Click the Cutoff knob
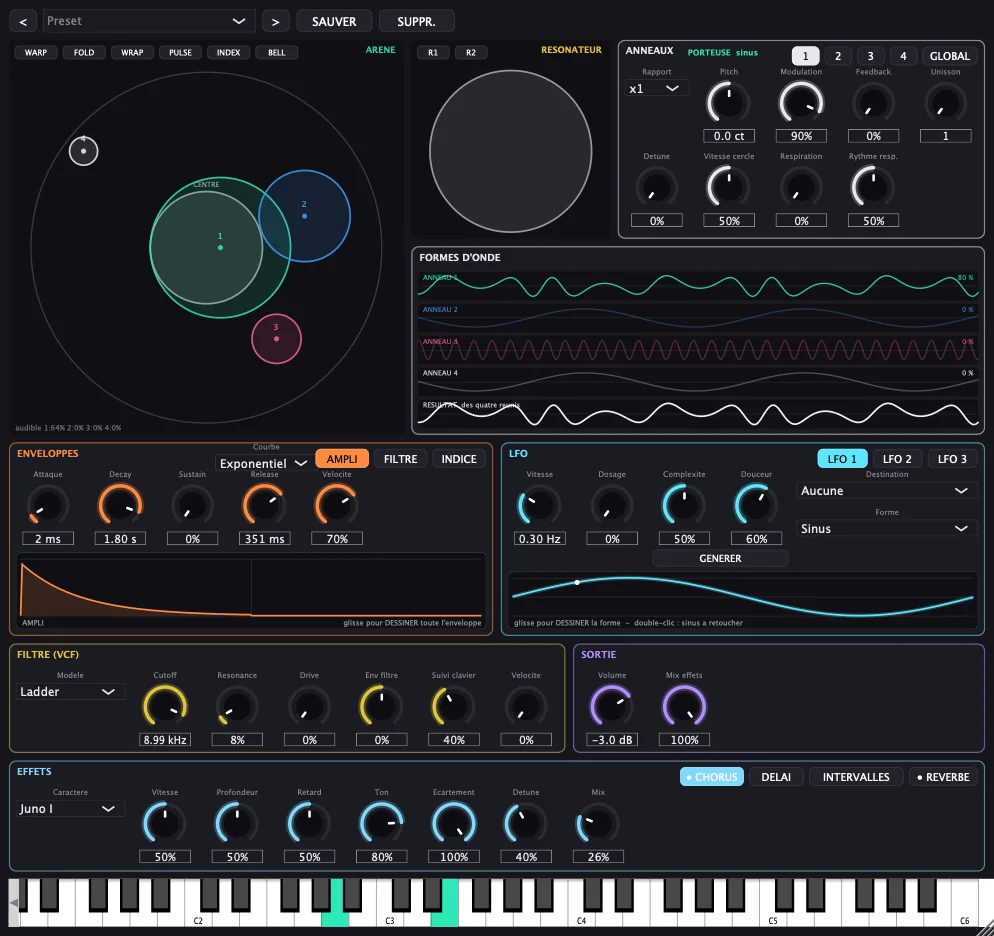 point(165,707)
